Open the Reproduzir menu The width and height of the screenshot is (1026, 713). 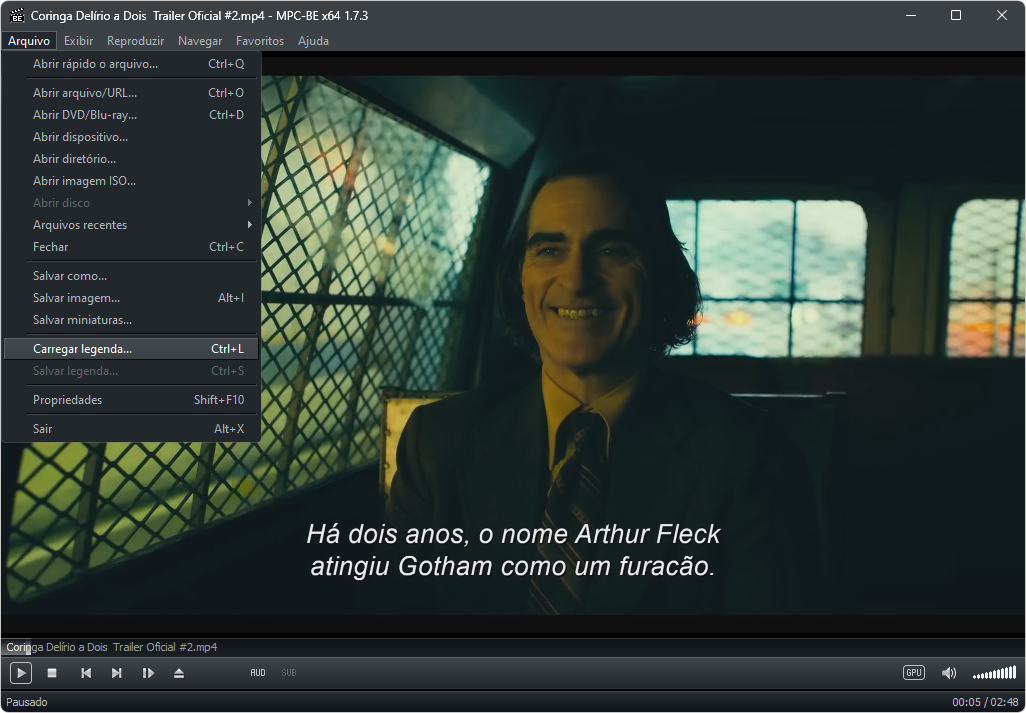135,41
